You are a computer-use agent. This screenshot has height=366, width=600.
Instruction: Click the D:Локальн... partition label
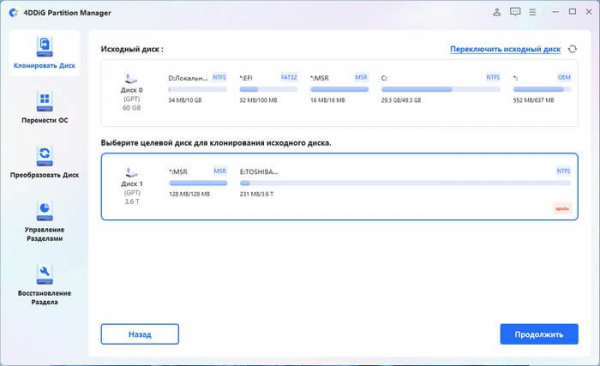pyautogui.click(x=188, y=78)
